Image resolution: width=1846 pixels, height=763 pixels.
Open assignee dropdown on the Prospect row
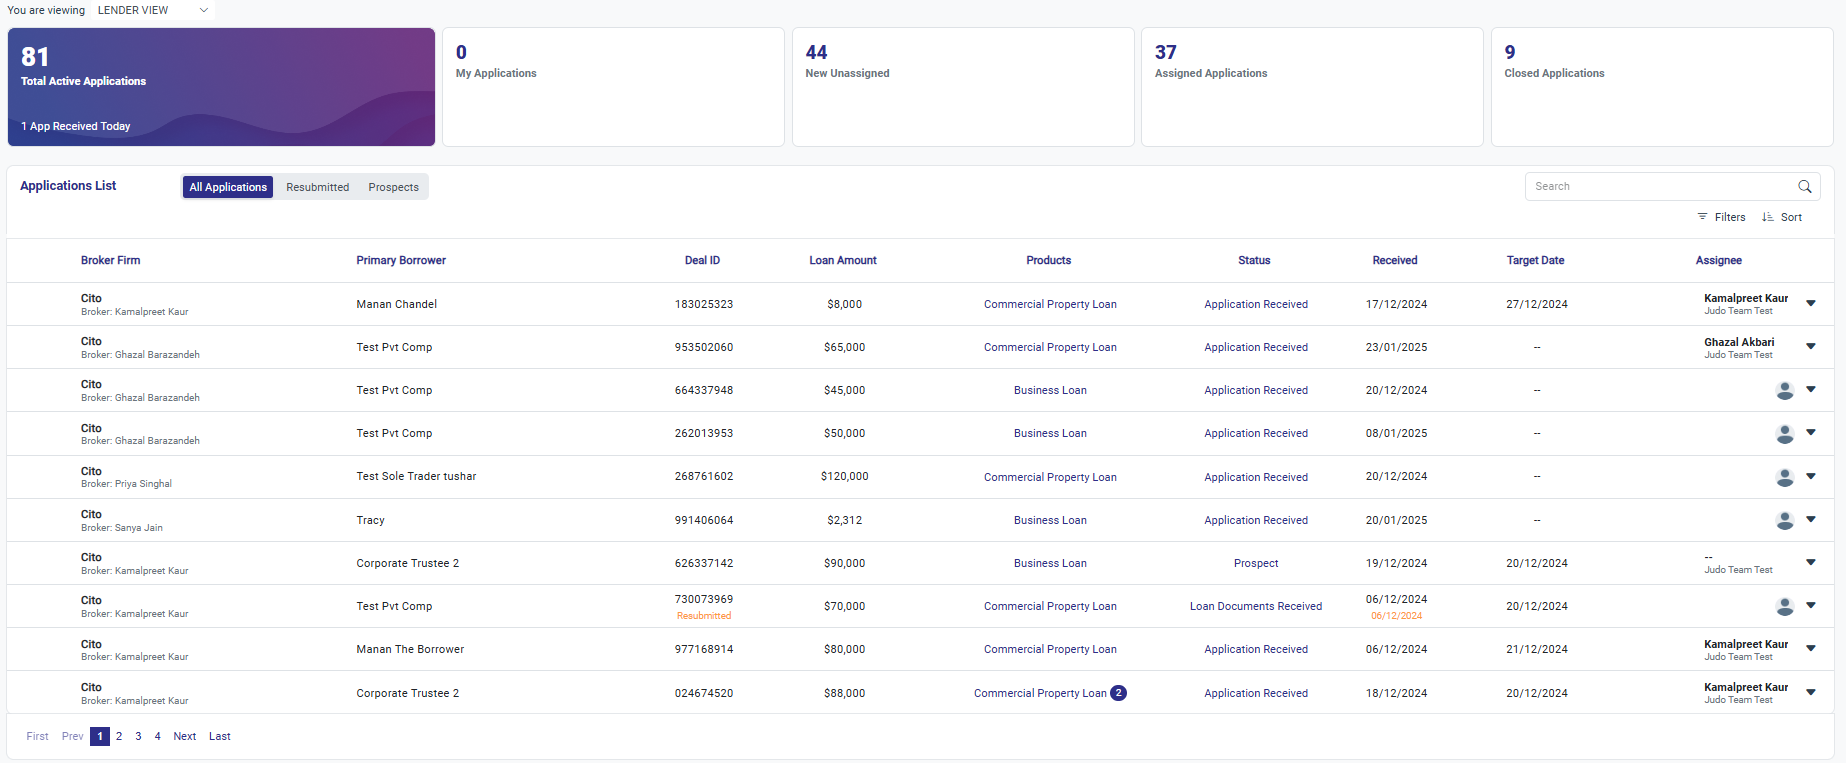pos(1811,562)
